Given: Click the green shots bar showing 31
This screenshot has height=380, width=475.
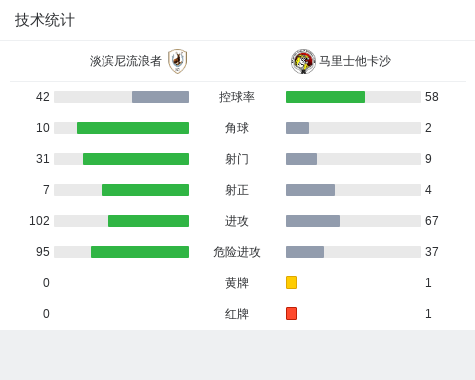Looking at the screenshot, I should click(x=136, y=159).
